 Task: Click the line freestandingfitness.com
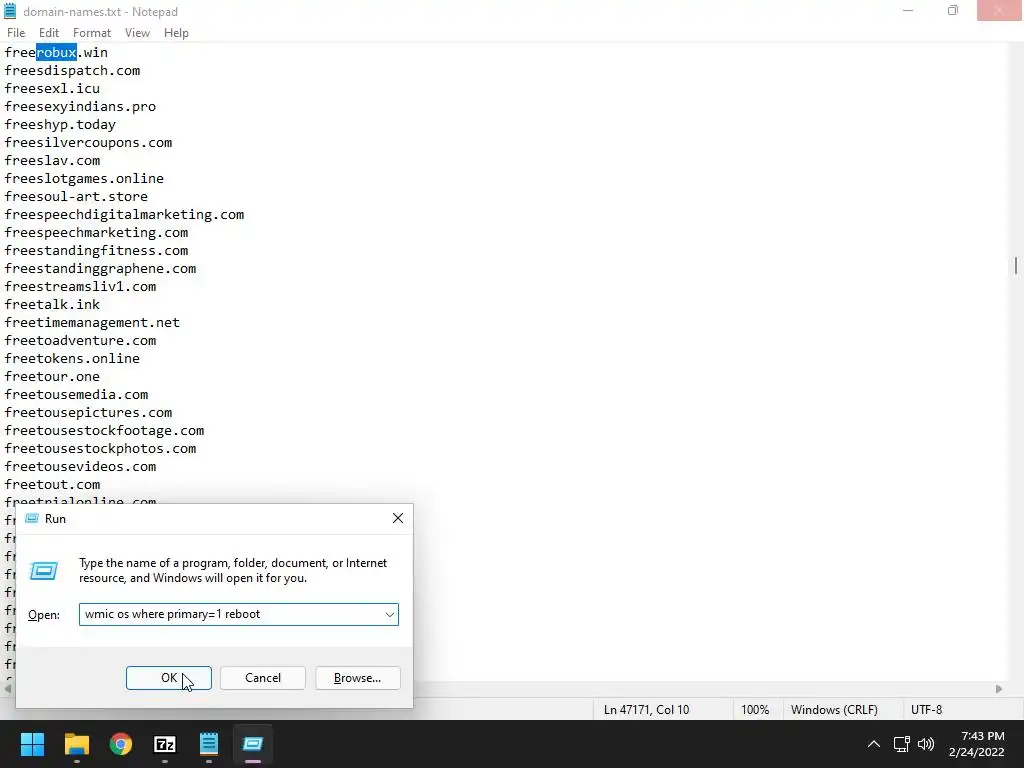point(96,251)
